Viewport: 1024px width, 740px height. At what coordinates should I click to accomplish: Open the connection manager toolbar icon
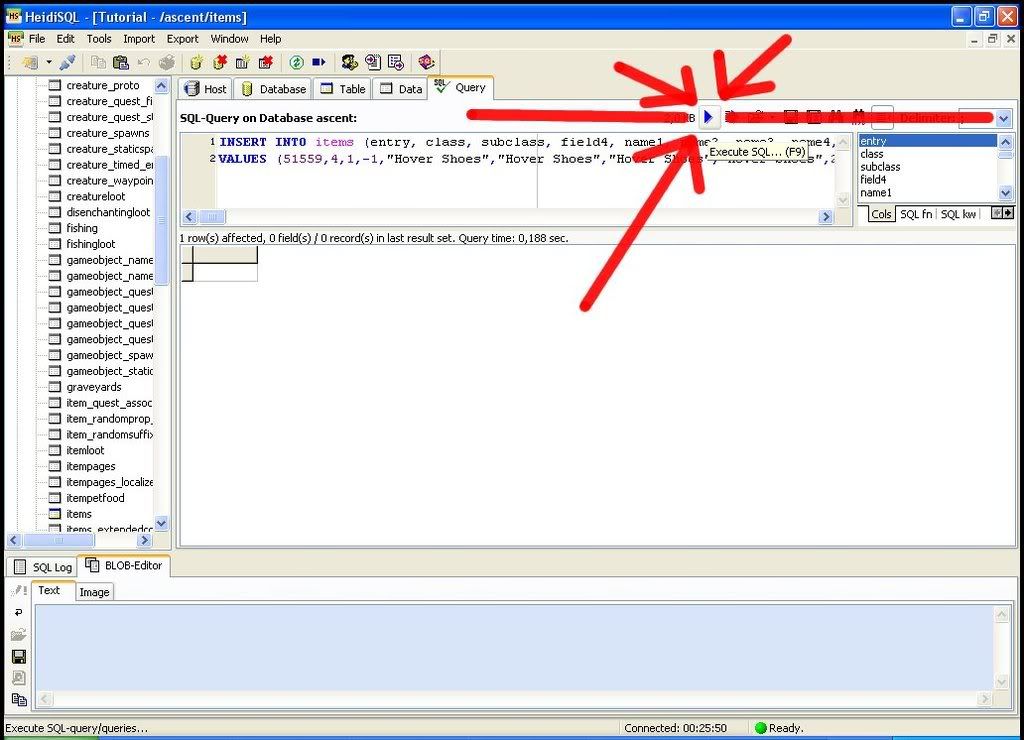(x=30, y=63)
